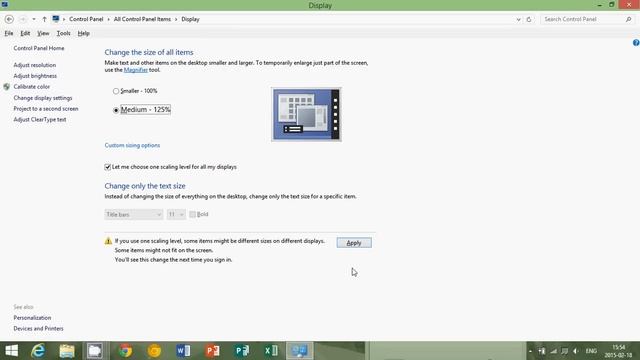Click the display scaling preview image

[307, 115]
